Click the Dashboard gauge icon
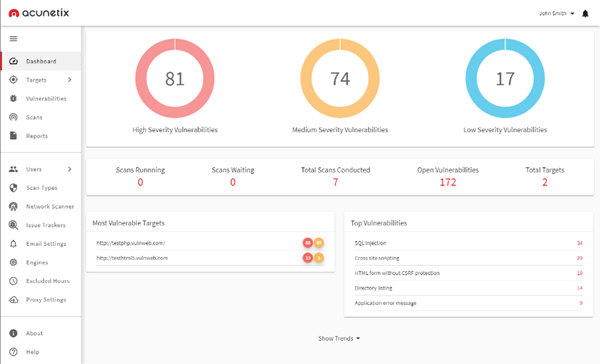Viewport: 600px width, 364px height. [x=13, y=61]
